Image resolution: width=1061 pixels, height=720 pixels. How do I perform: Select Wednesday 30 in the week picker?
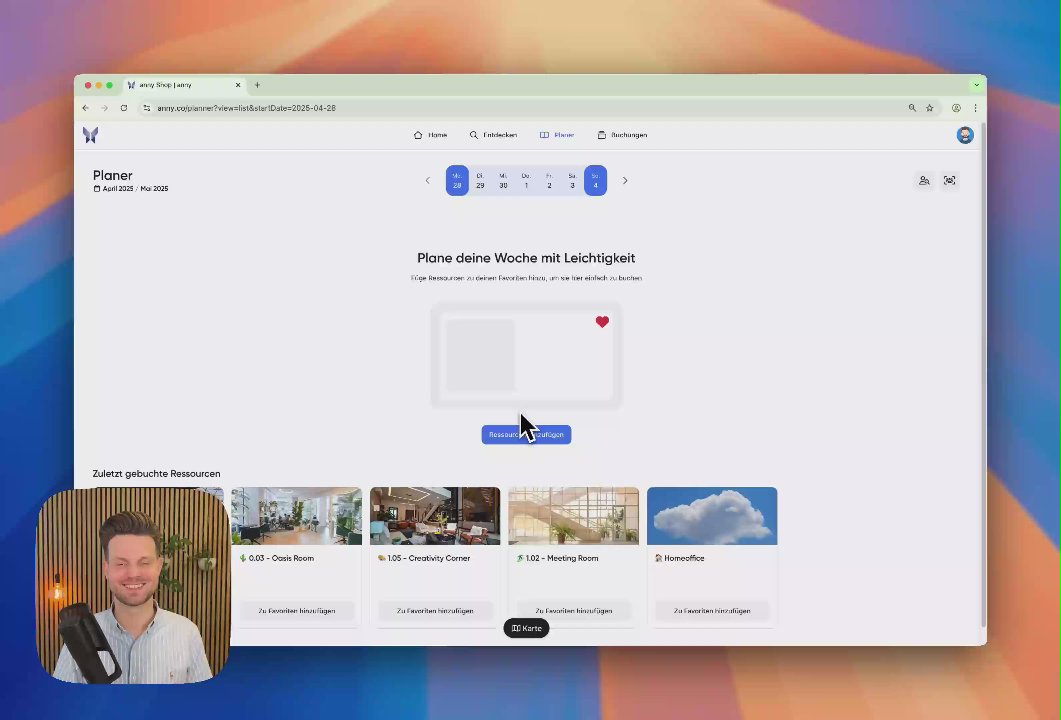(x=503, y=181)
